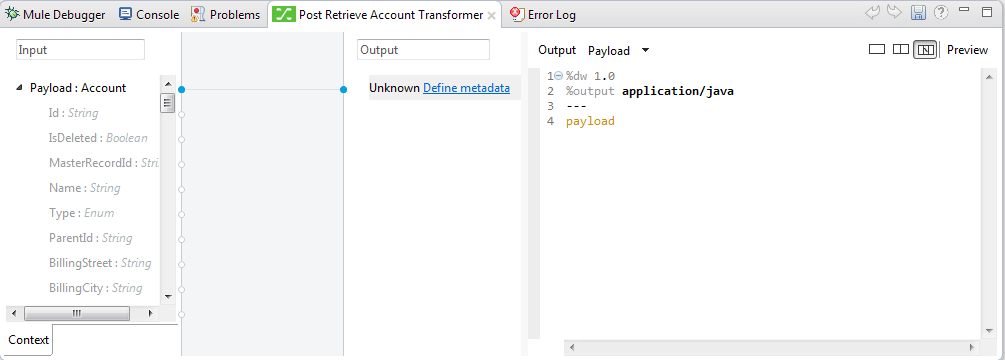Collapse the Payload : Account tree node
The image size is (1005, 360).
pos(19,88)
